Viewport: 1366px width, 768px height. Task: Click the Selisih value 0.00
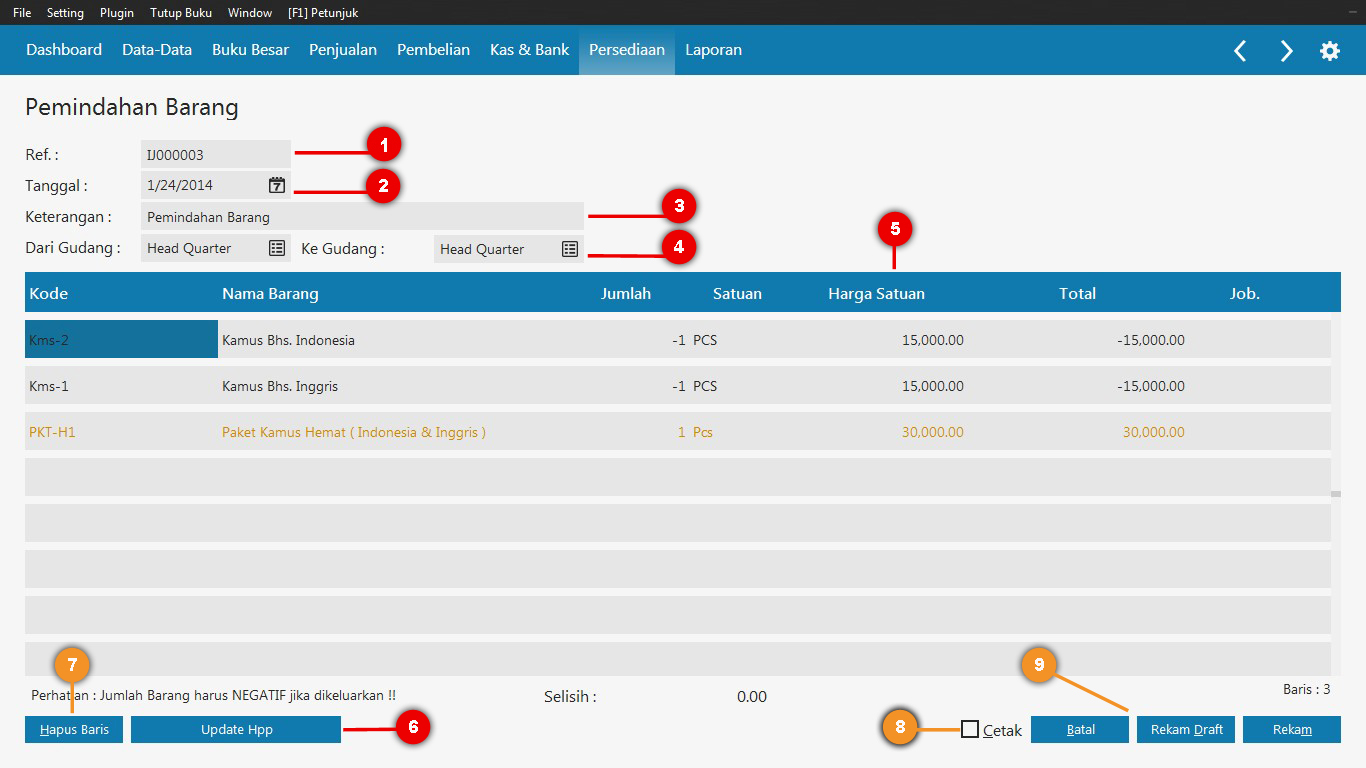[752, 697]
